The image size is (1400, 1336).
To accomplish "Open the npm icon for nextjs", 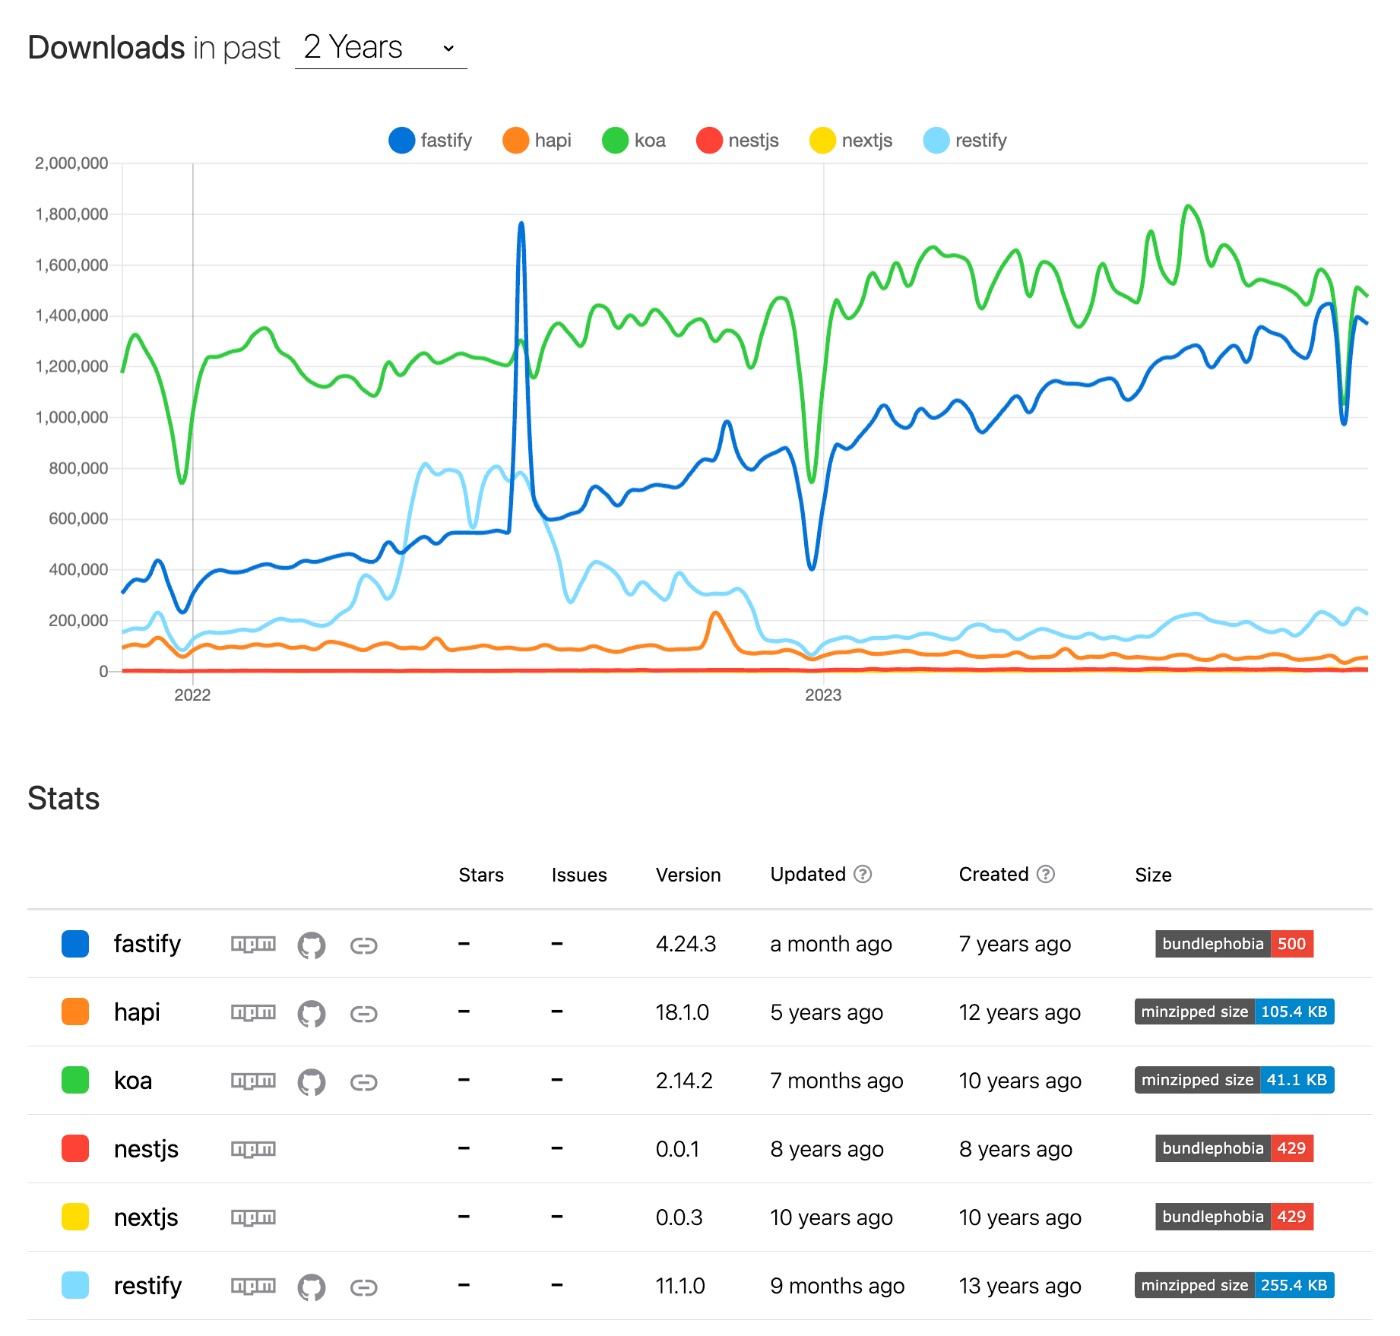I will click(253, 1218).
